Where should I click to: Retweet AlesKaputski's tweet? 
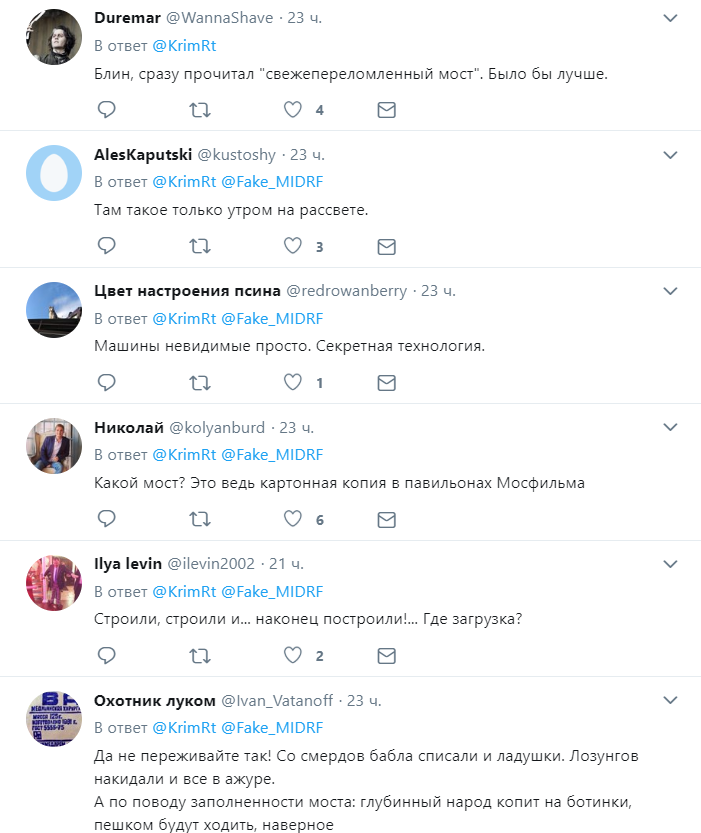(x=200, y=246)
